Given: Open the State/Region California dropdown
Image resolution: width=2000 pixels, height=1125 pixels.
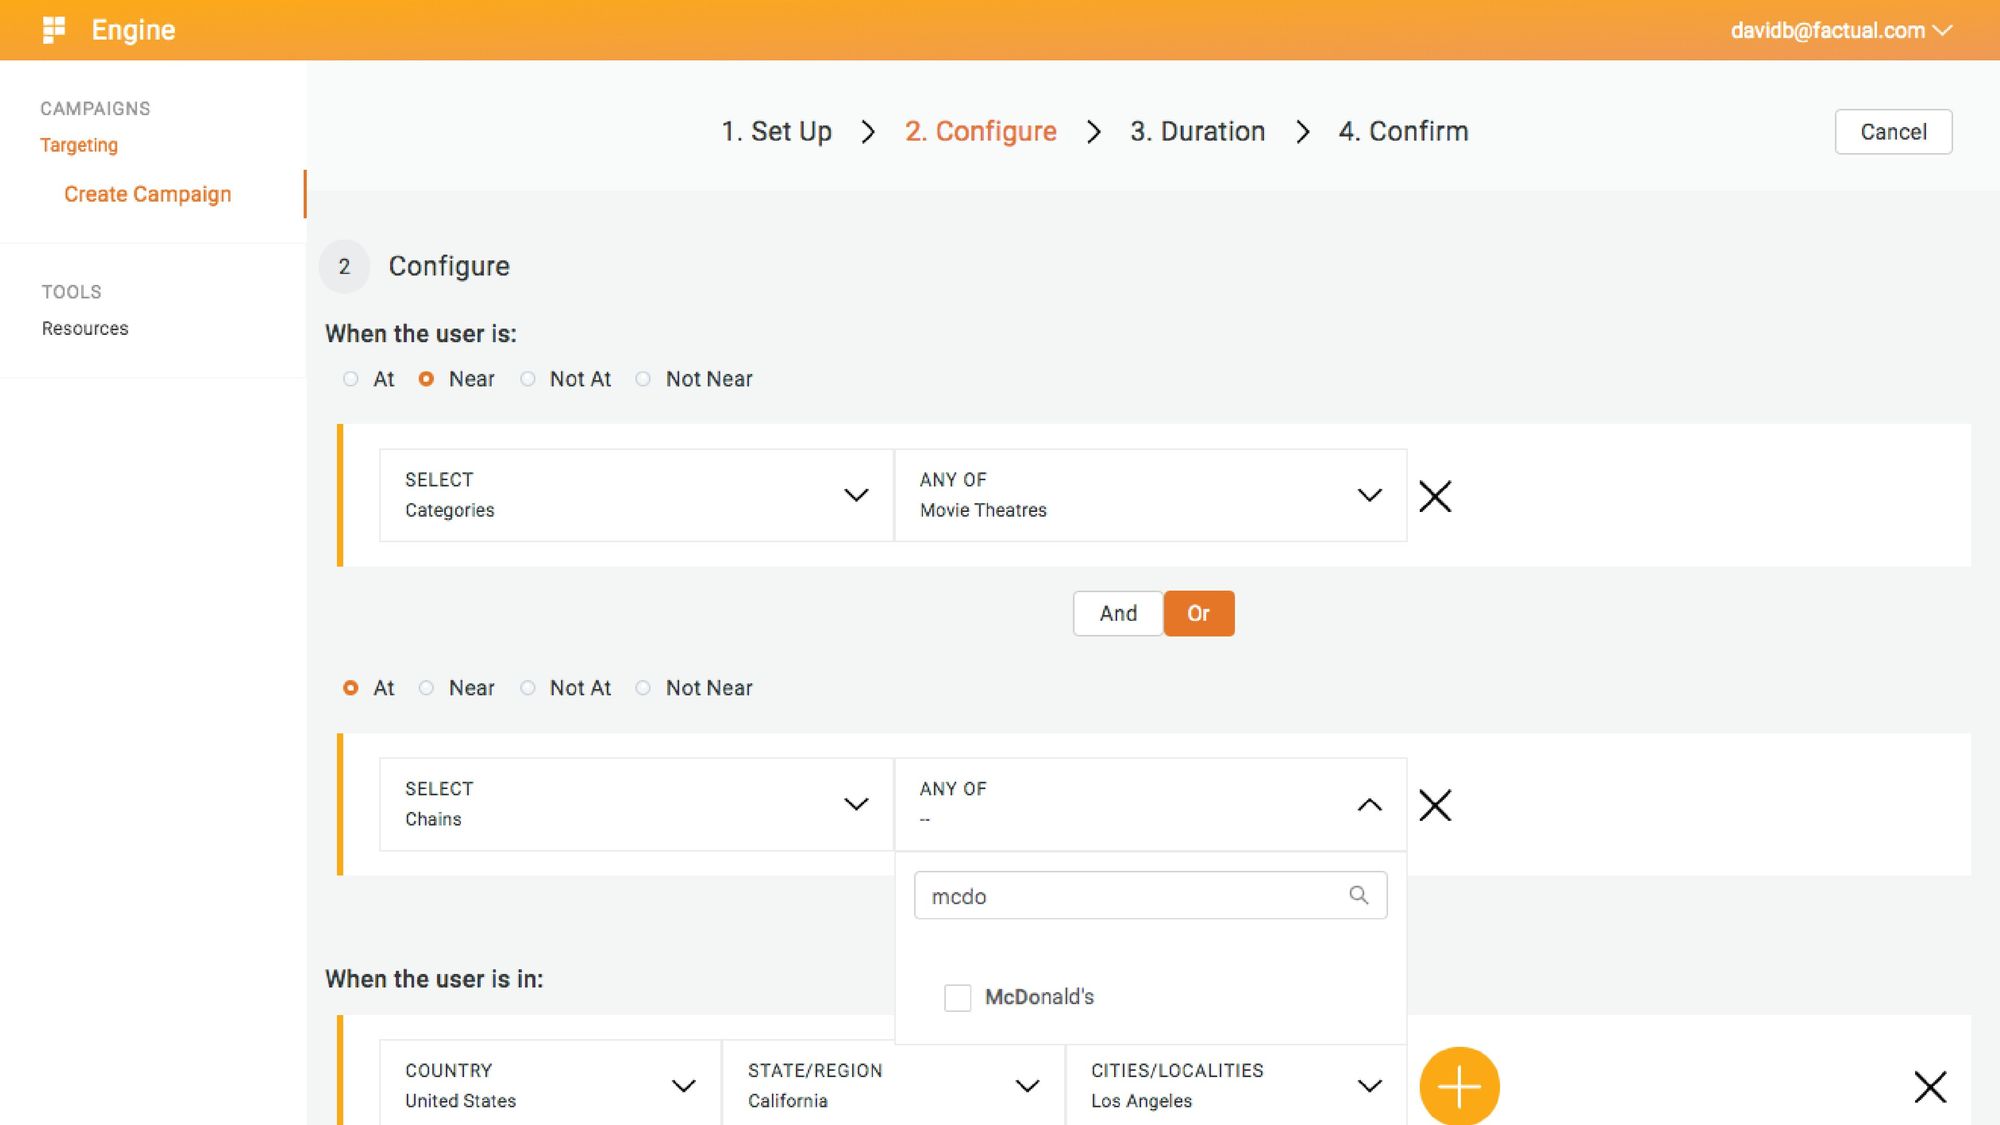Looking at the screenshot, I should click(x=893, y=1085).
